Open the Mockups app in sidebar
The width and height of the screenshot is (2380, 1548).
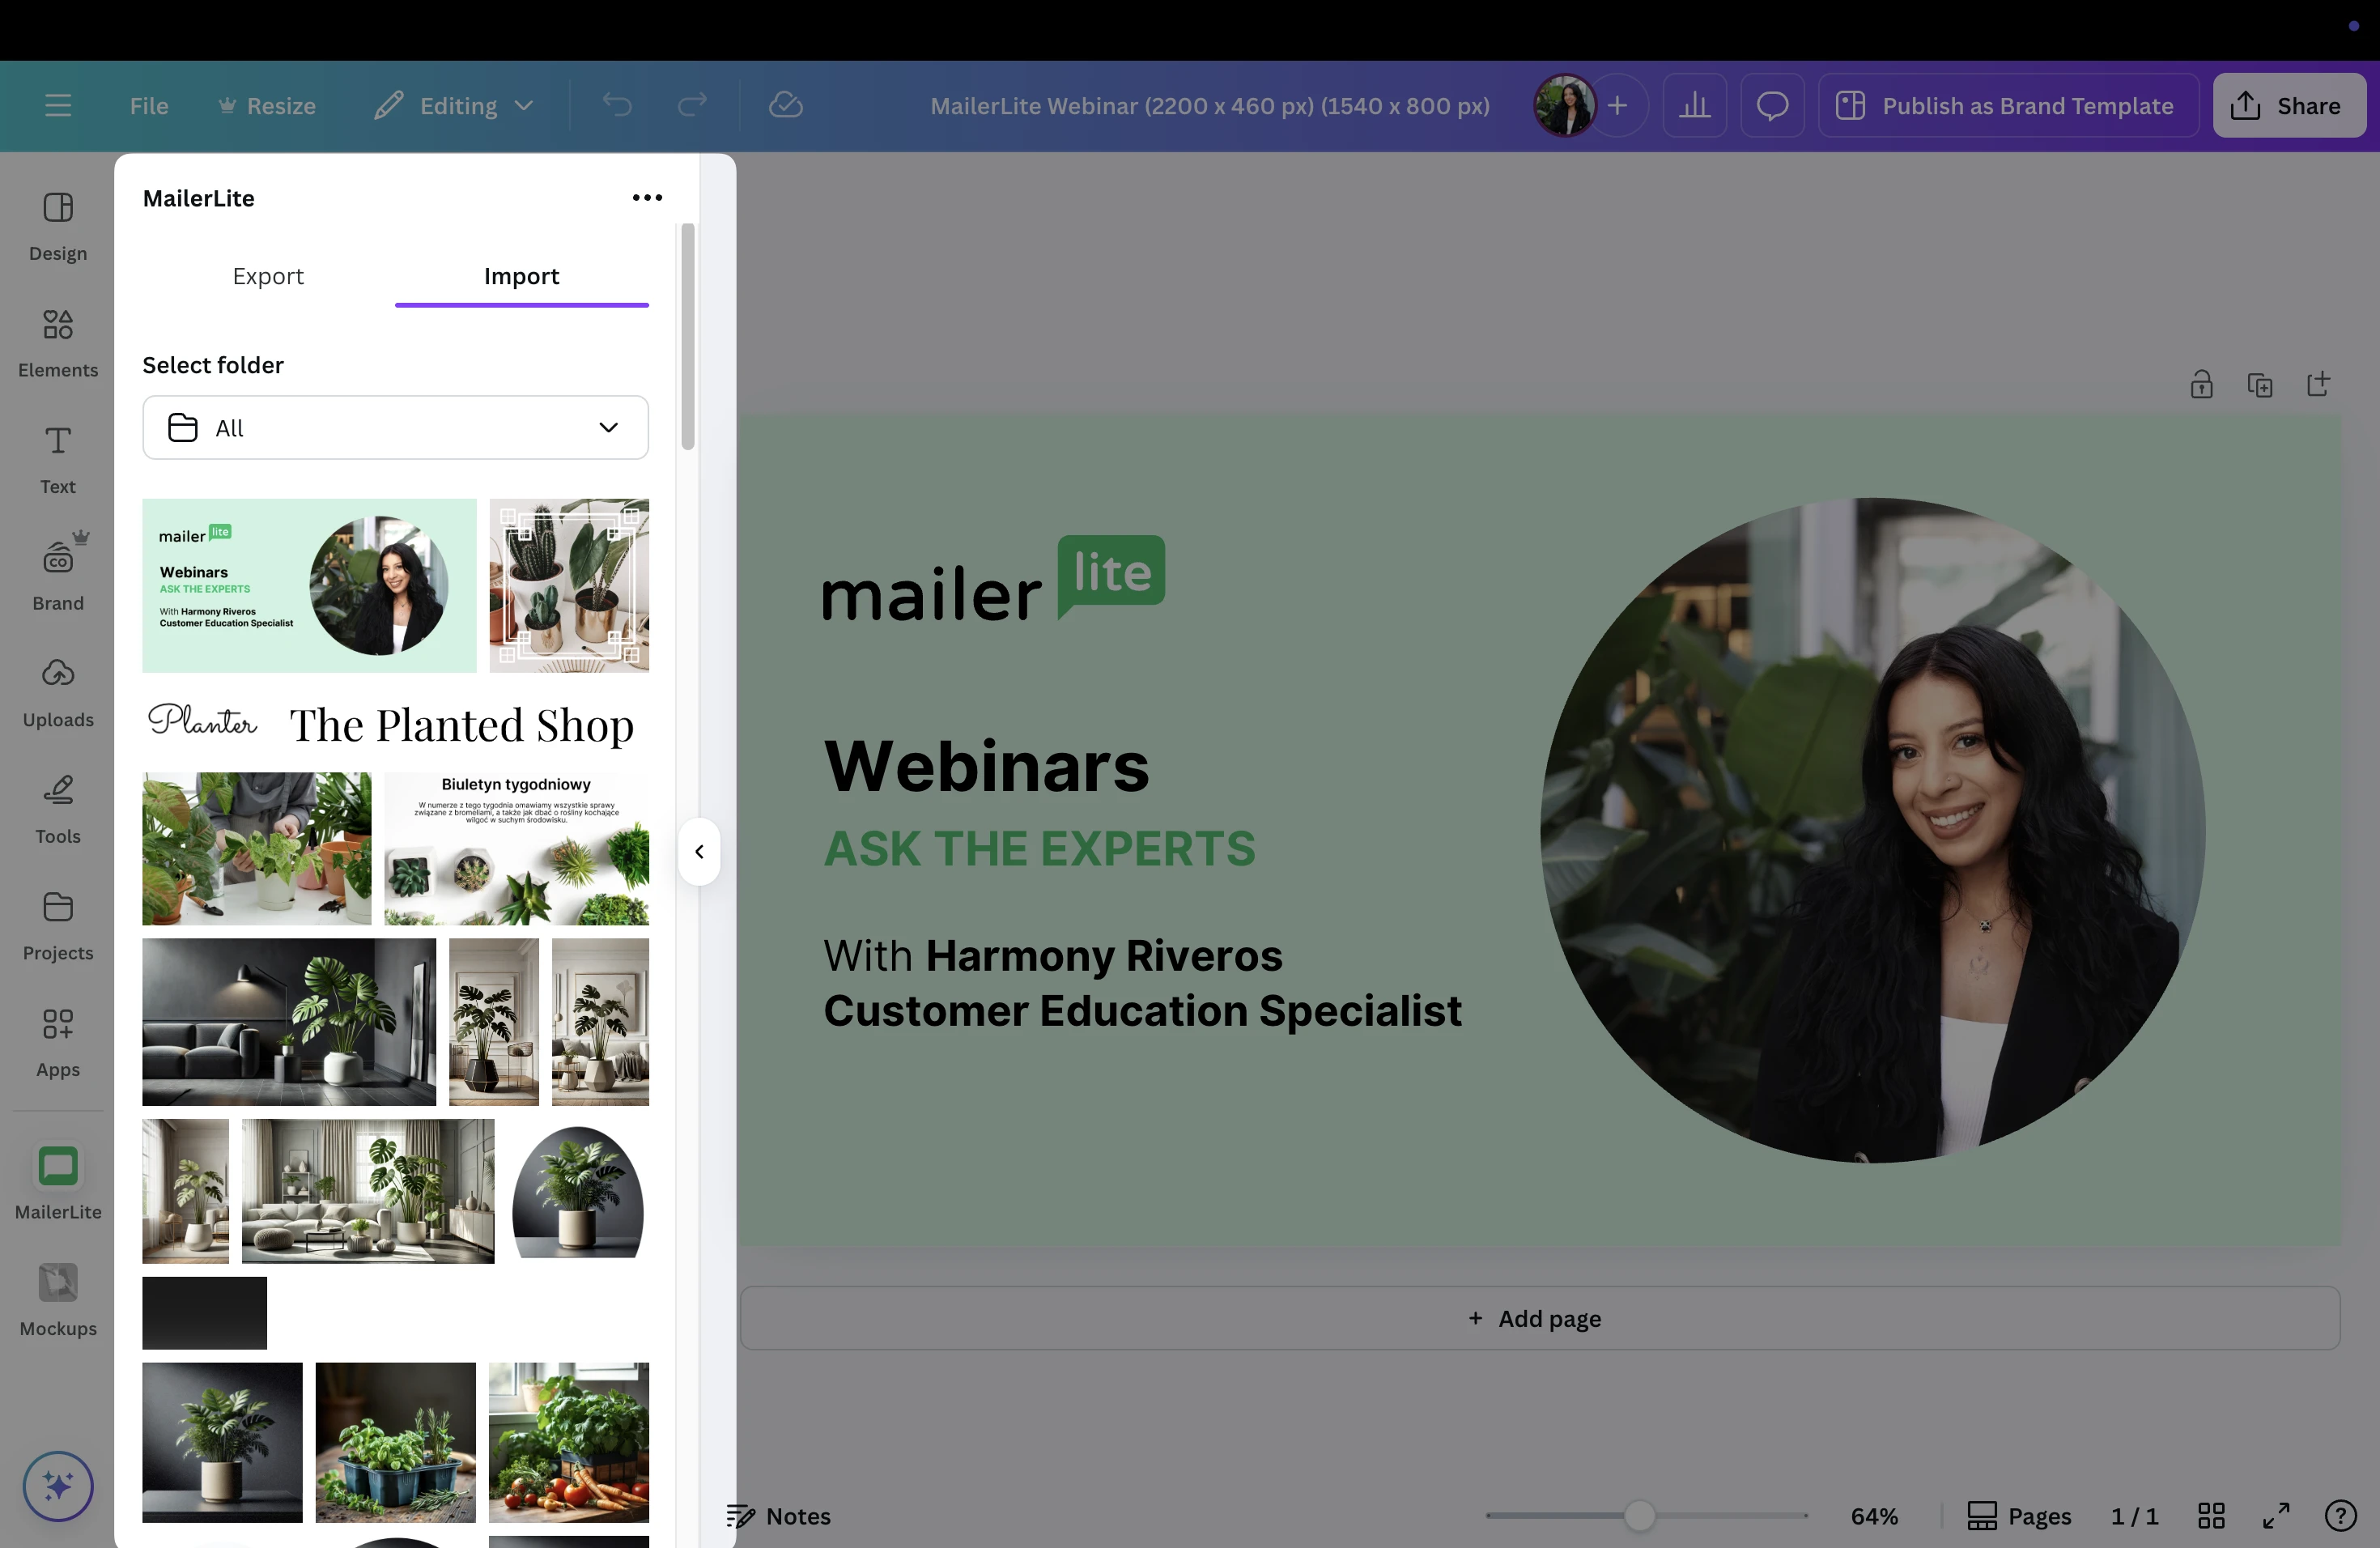(58, 1301)
